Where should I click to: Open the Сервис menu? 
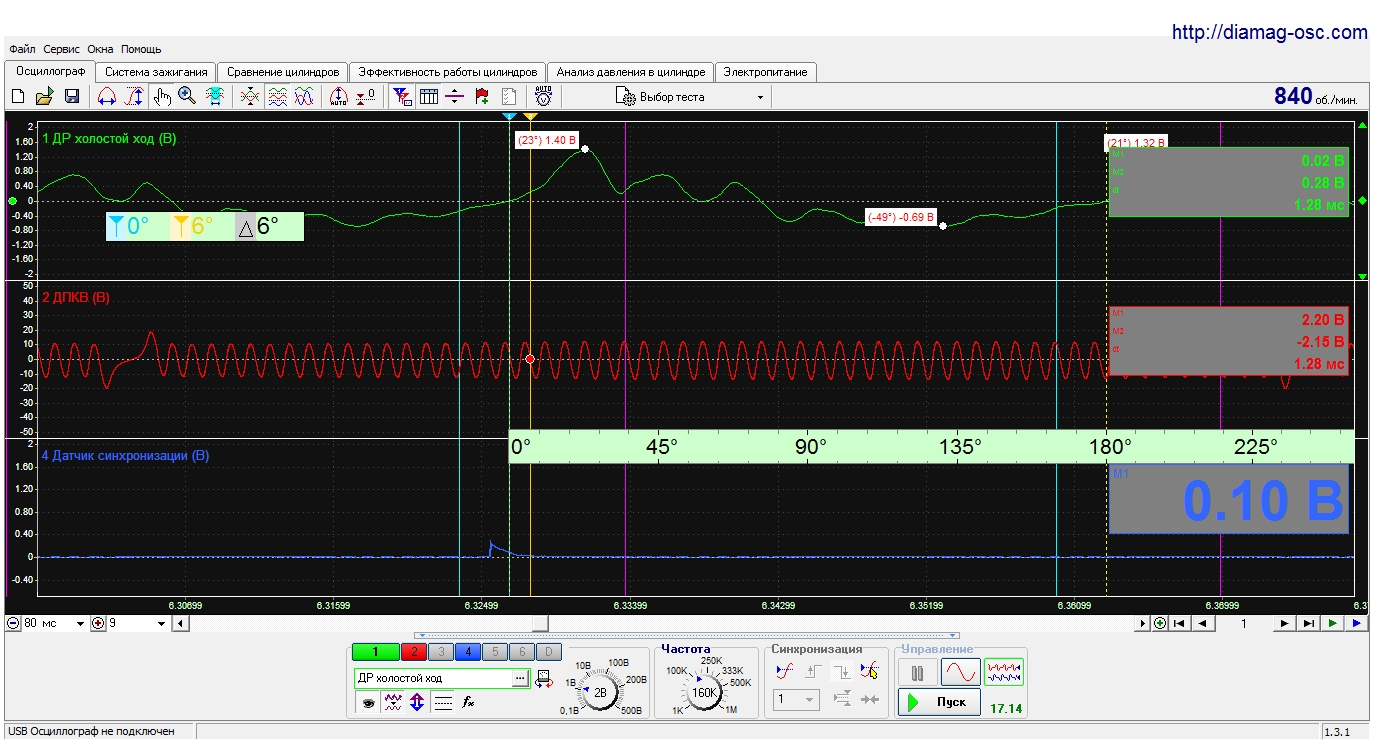[x=62, y=49]
